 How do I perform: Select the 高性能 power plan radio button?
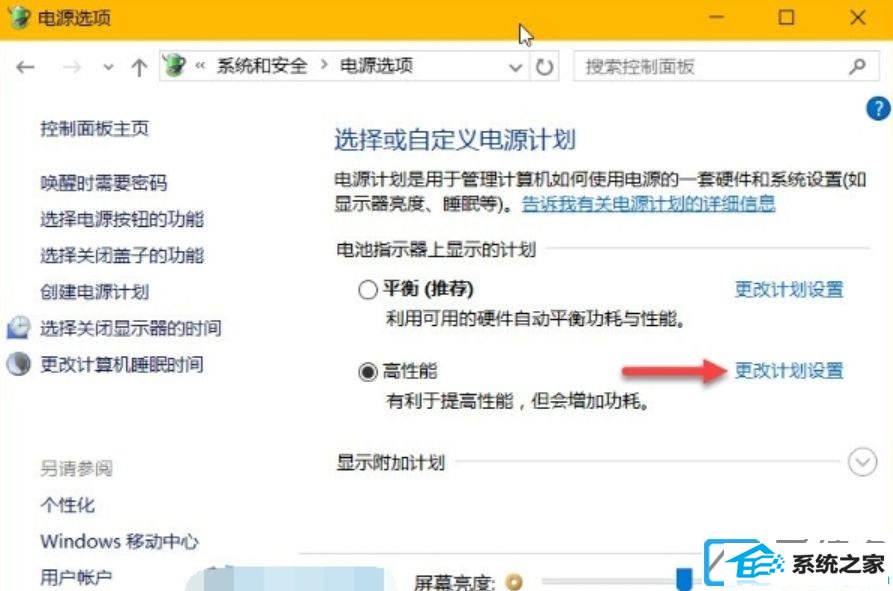pyautogui.click(x=368, y=372)
